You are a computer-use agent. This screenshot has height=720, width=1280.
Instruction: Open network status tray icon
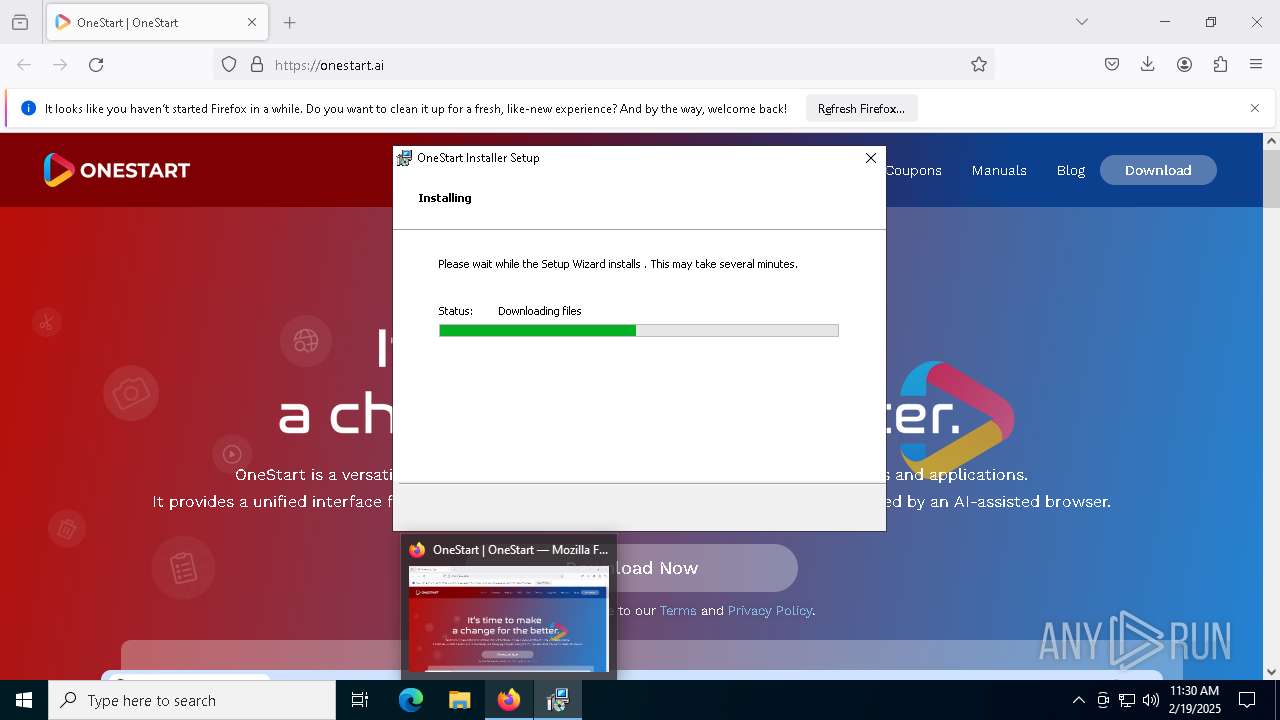[x=1127, y=700]
